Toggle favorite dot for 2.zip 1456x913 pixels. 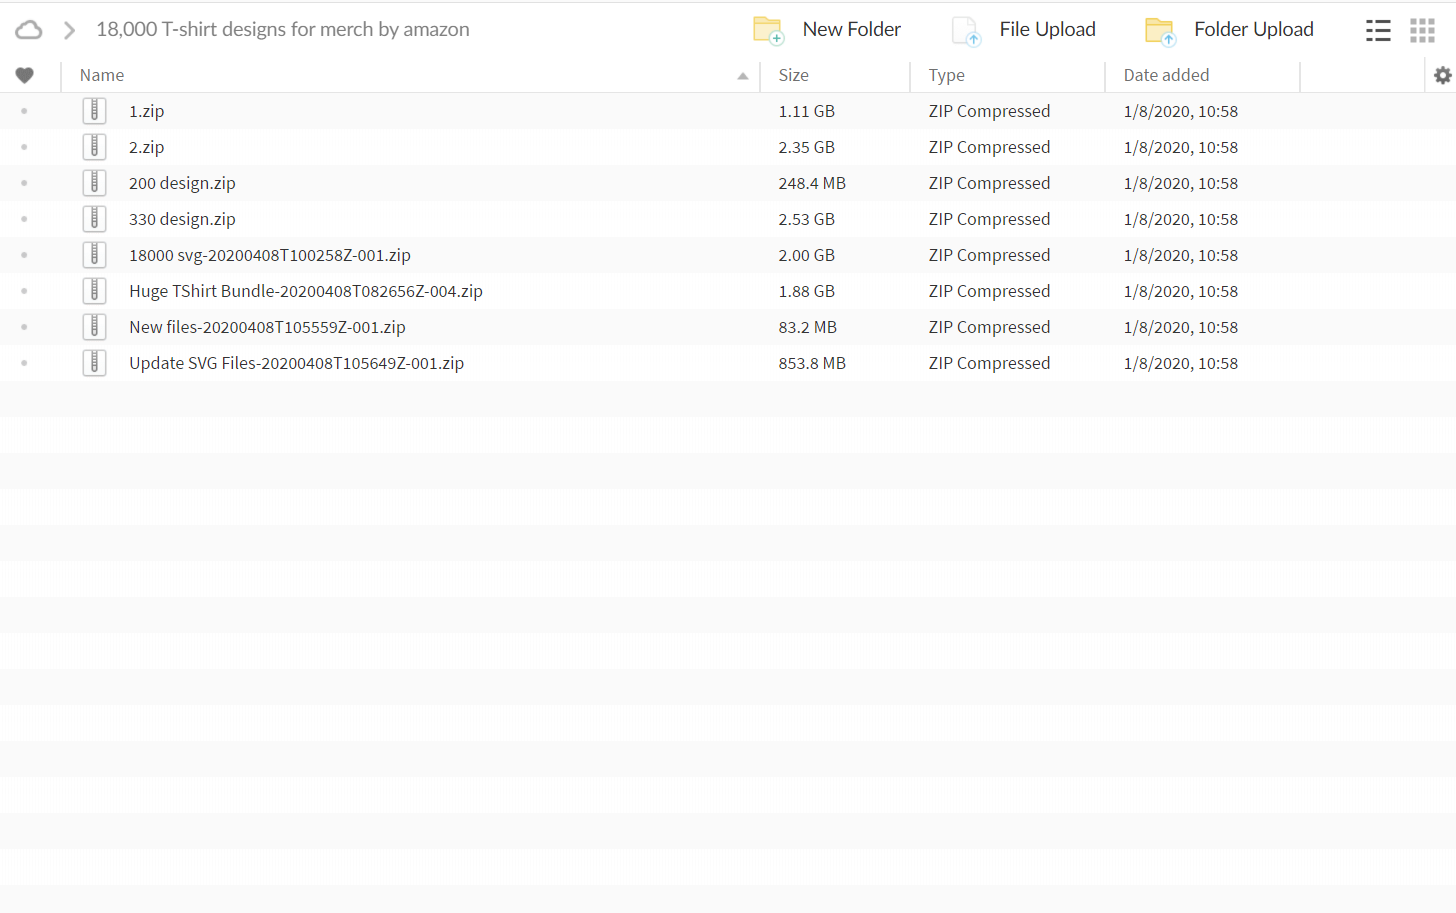24,147
